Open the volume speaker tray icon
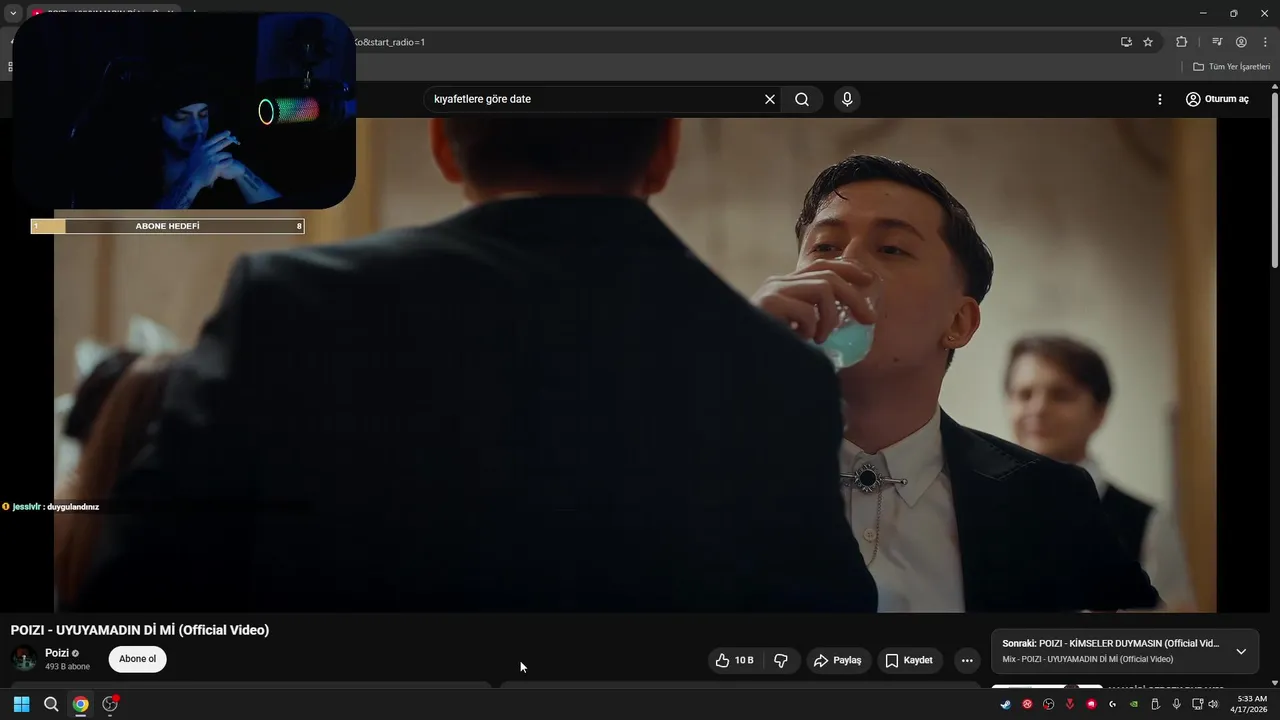 pos(1213,704)
